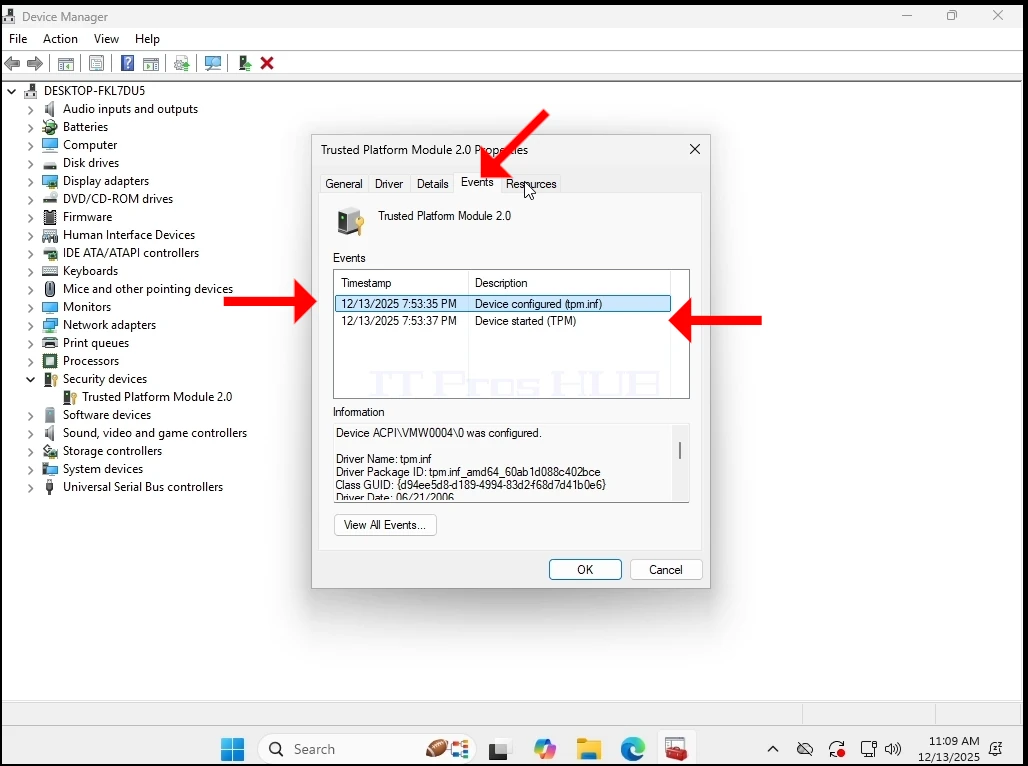The image size is (1028, 766).
Task: Close the TPM properties dialog with X
Action: pos(695,150)
